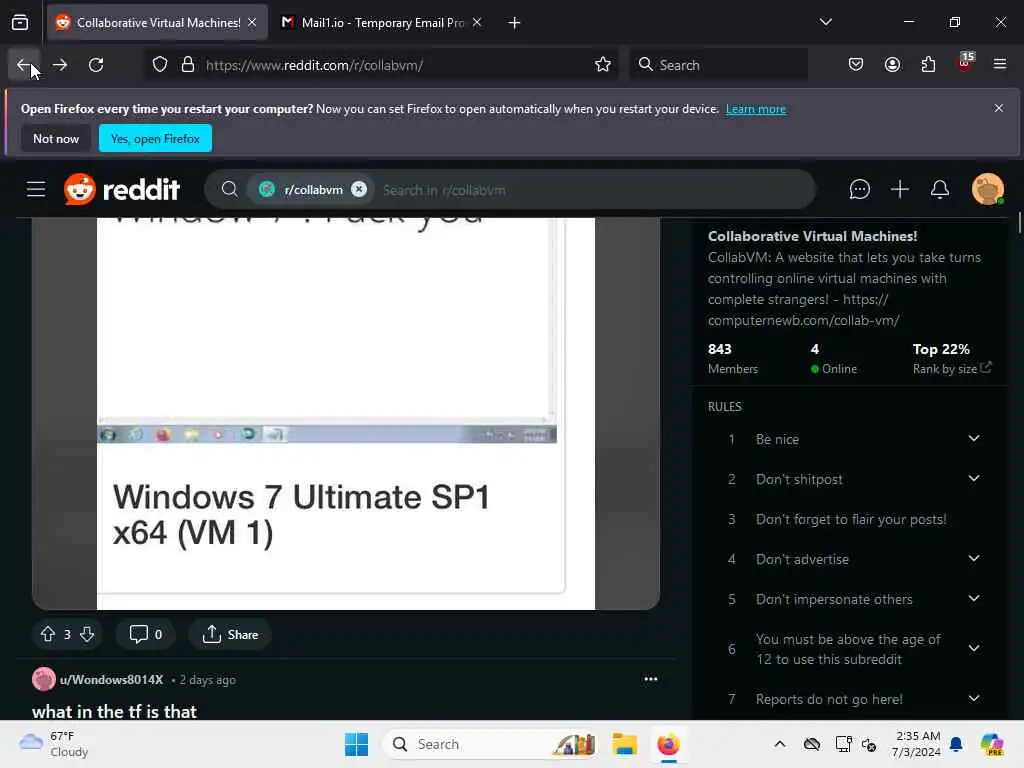This screenshot has width=1024, height=768.
Task: Open the extension with the 15 badge
Action: [x=965, y=63]
